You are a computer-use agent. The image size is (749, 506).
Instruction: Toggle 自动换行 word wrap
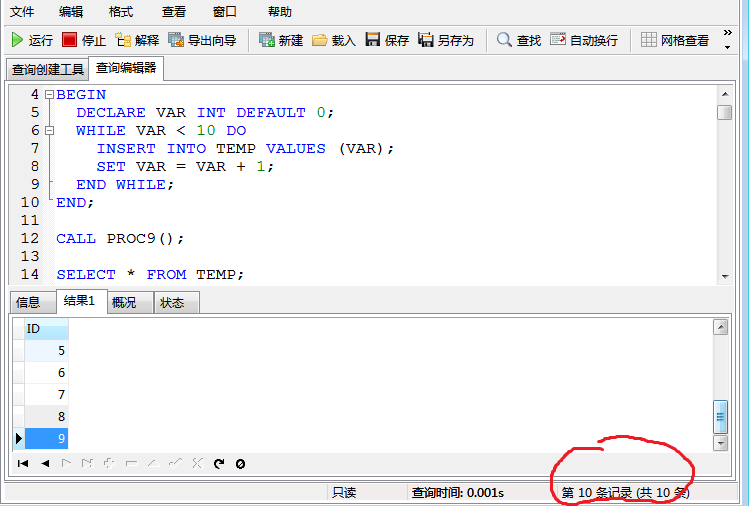click(584, 40)
